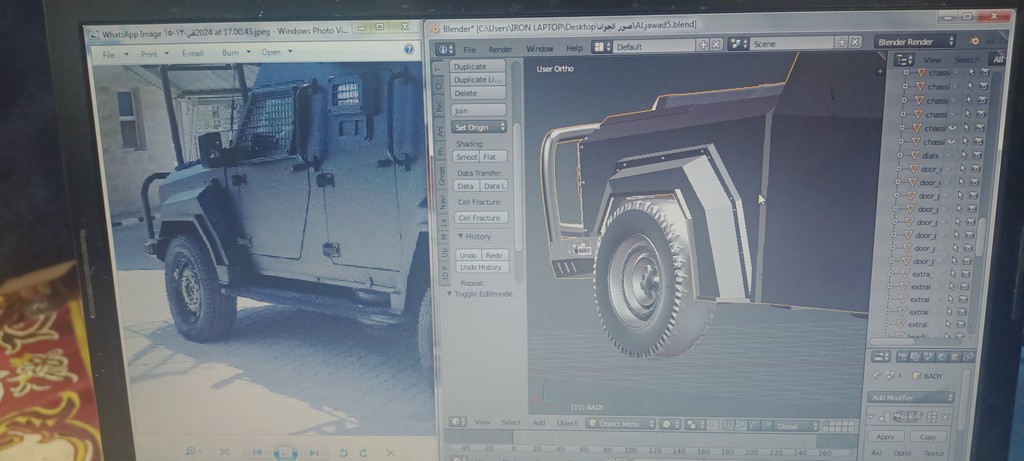Screen dimensions: 1024x461
Task: Start slideshow with Photo Viewer center button
Action: click(285, 452)
